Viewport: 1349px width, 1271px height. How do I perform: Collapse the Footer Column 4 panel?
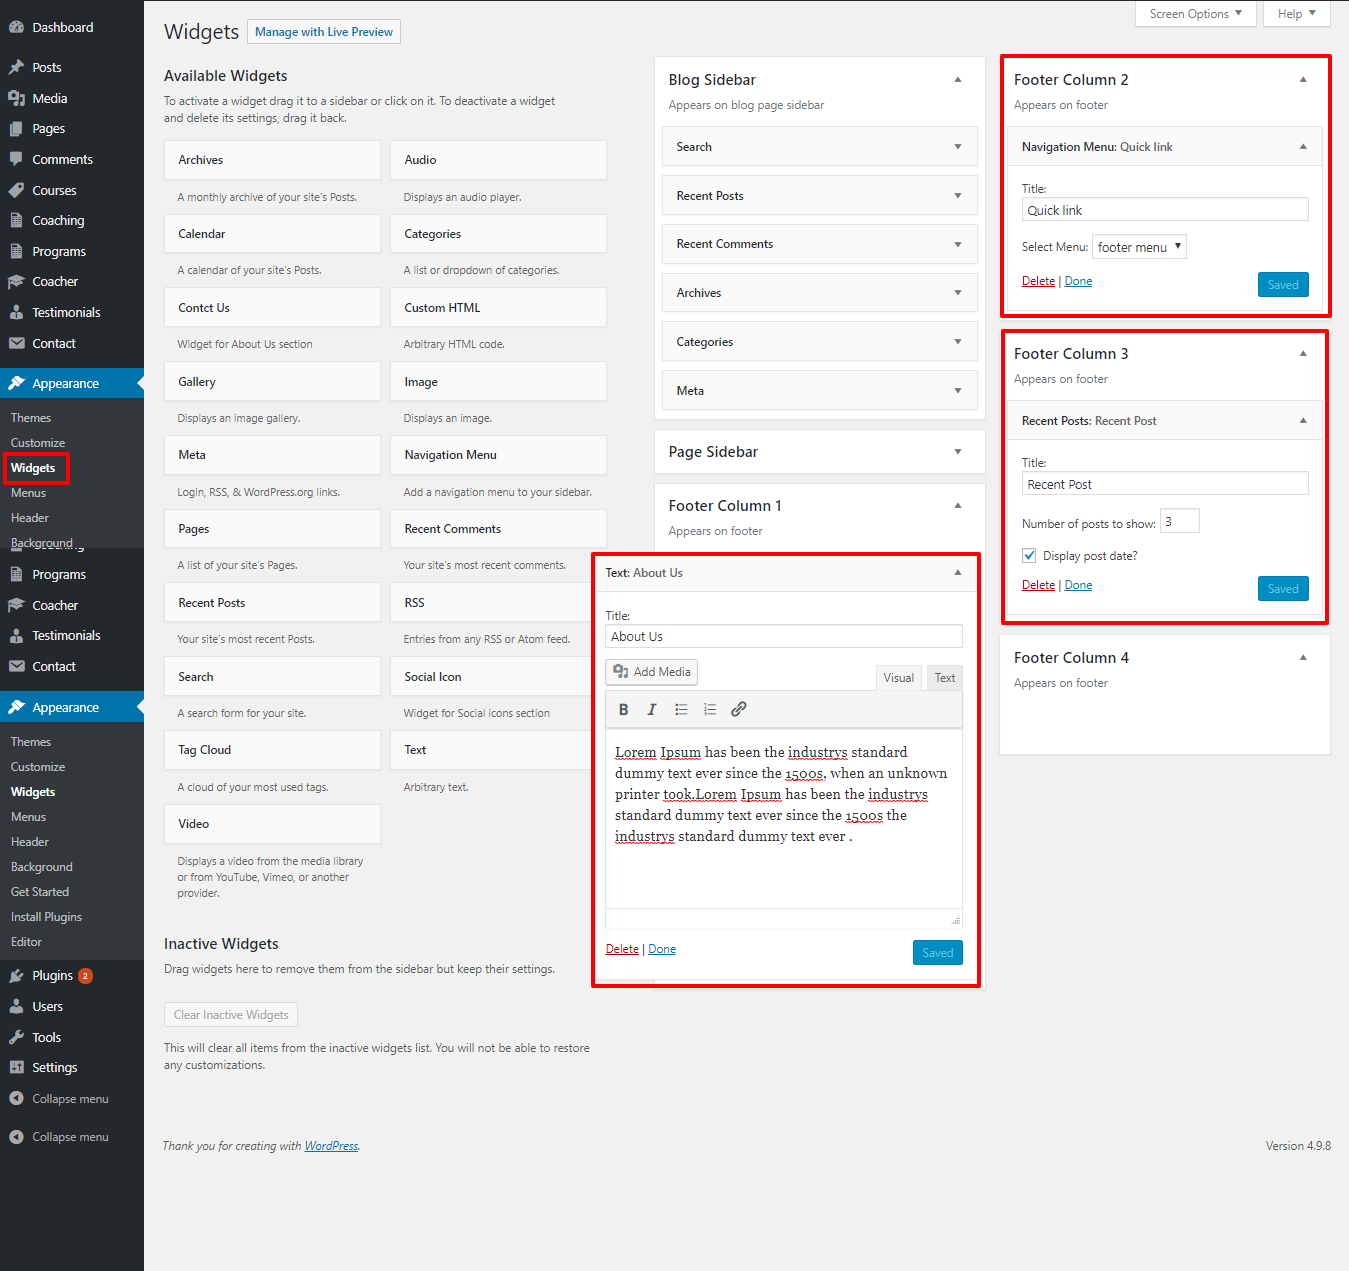[1302, 658]
